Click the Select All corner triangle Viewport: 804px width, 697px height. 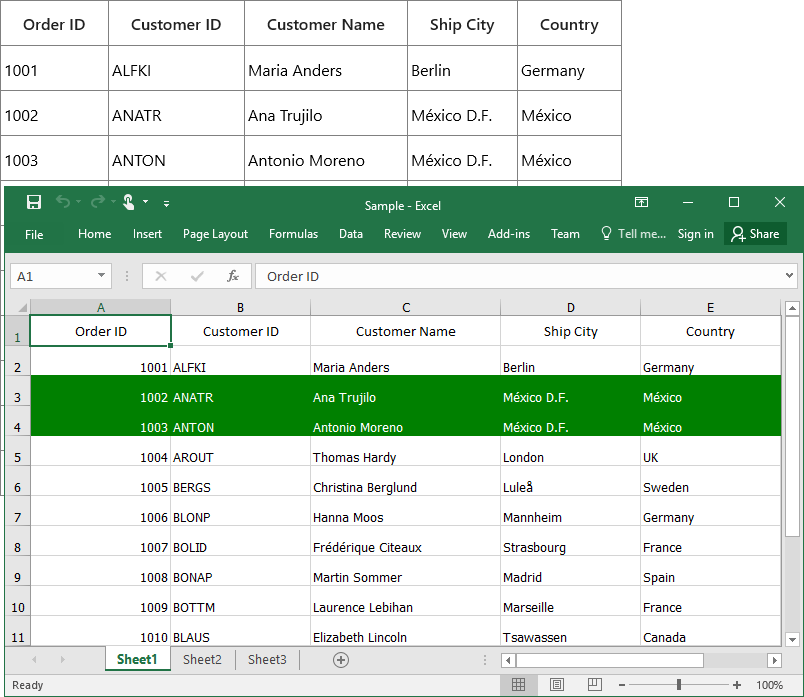click(x=23, y=308)
